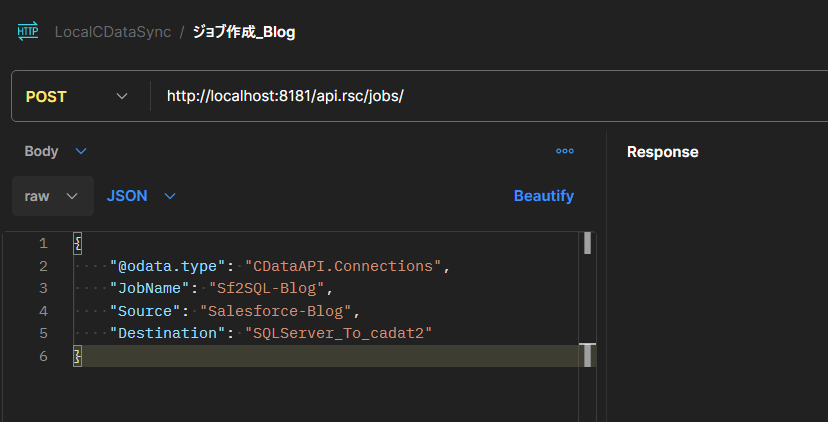The width and height of the screenshot is (828, 422).
Task: Click the HTTP request type icon
Action: [x=27, y=31]
